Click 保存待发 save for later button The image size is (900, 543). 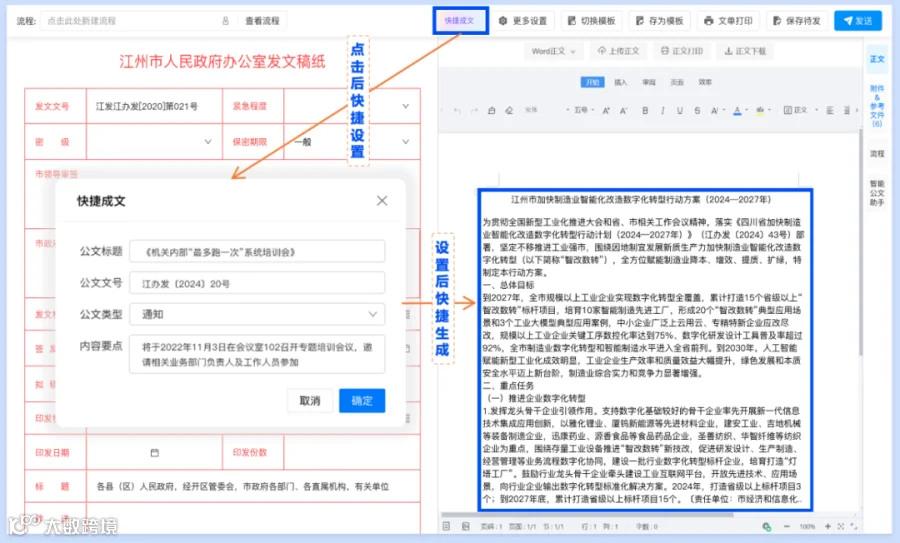[797, 21]
